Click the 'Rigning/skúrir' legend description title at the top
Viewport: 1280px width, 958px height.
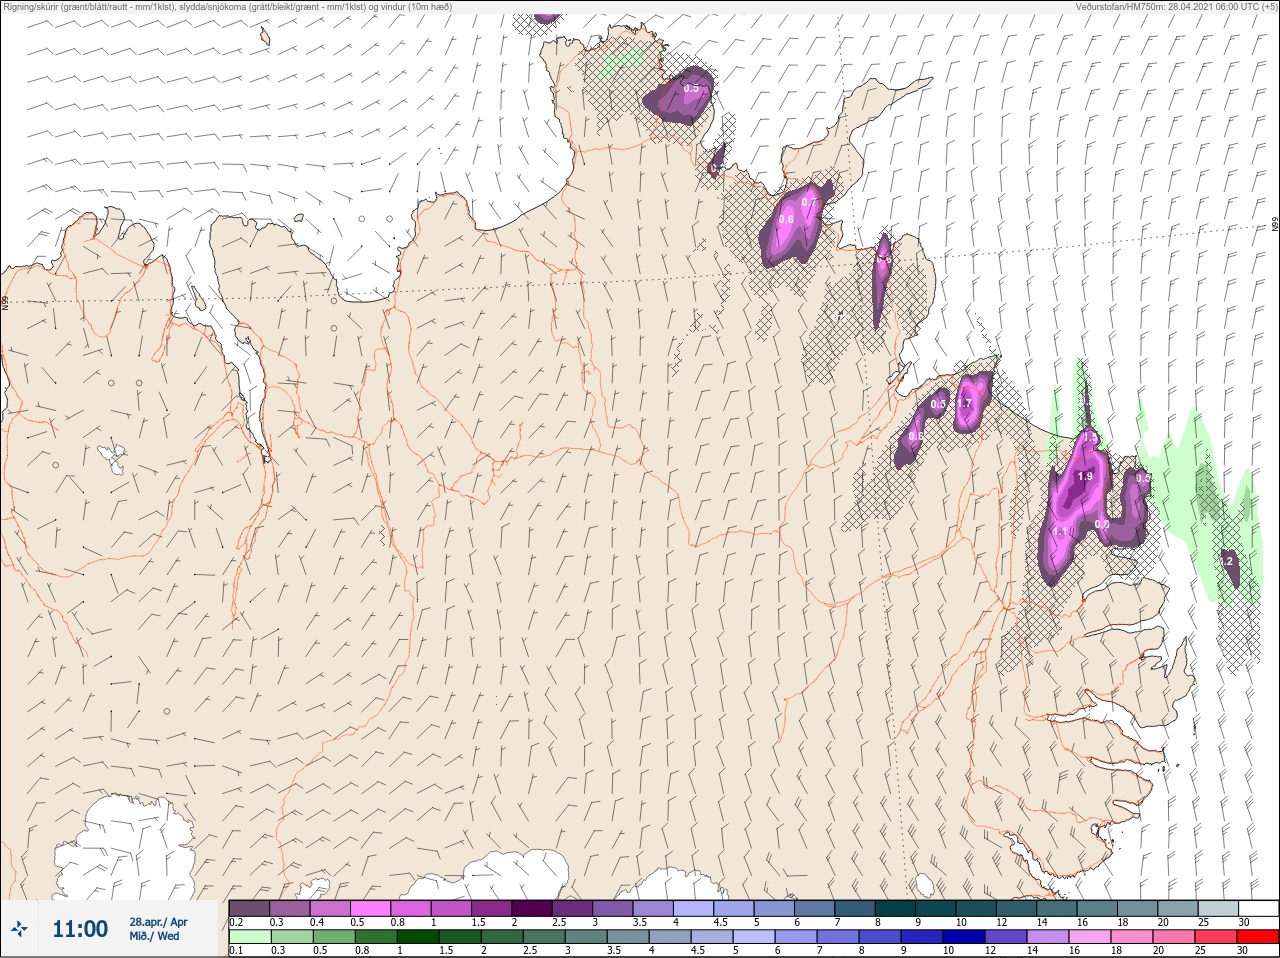(x=227, y=6)
